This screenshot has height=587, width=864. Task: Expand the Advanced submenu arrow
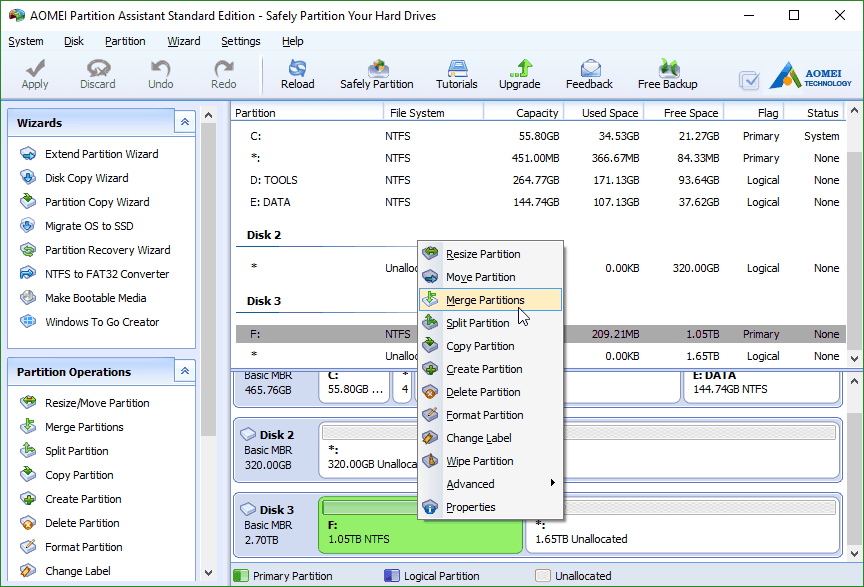(x=552, y=483)
